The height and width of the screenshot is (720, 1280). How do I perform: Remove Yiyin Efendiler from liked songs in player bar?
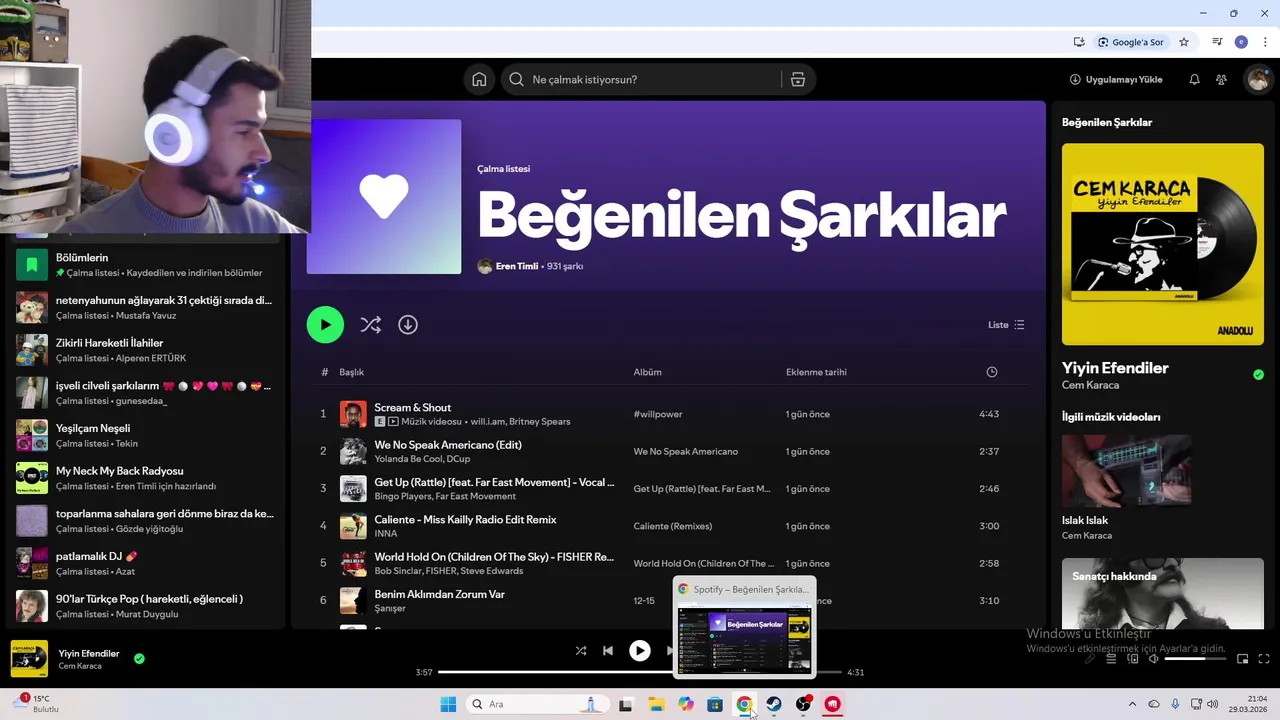[139, 659]
